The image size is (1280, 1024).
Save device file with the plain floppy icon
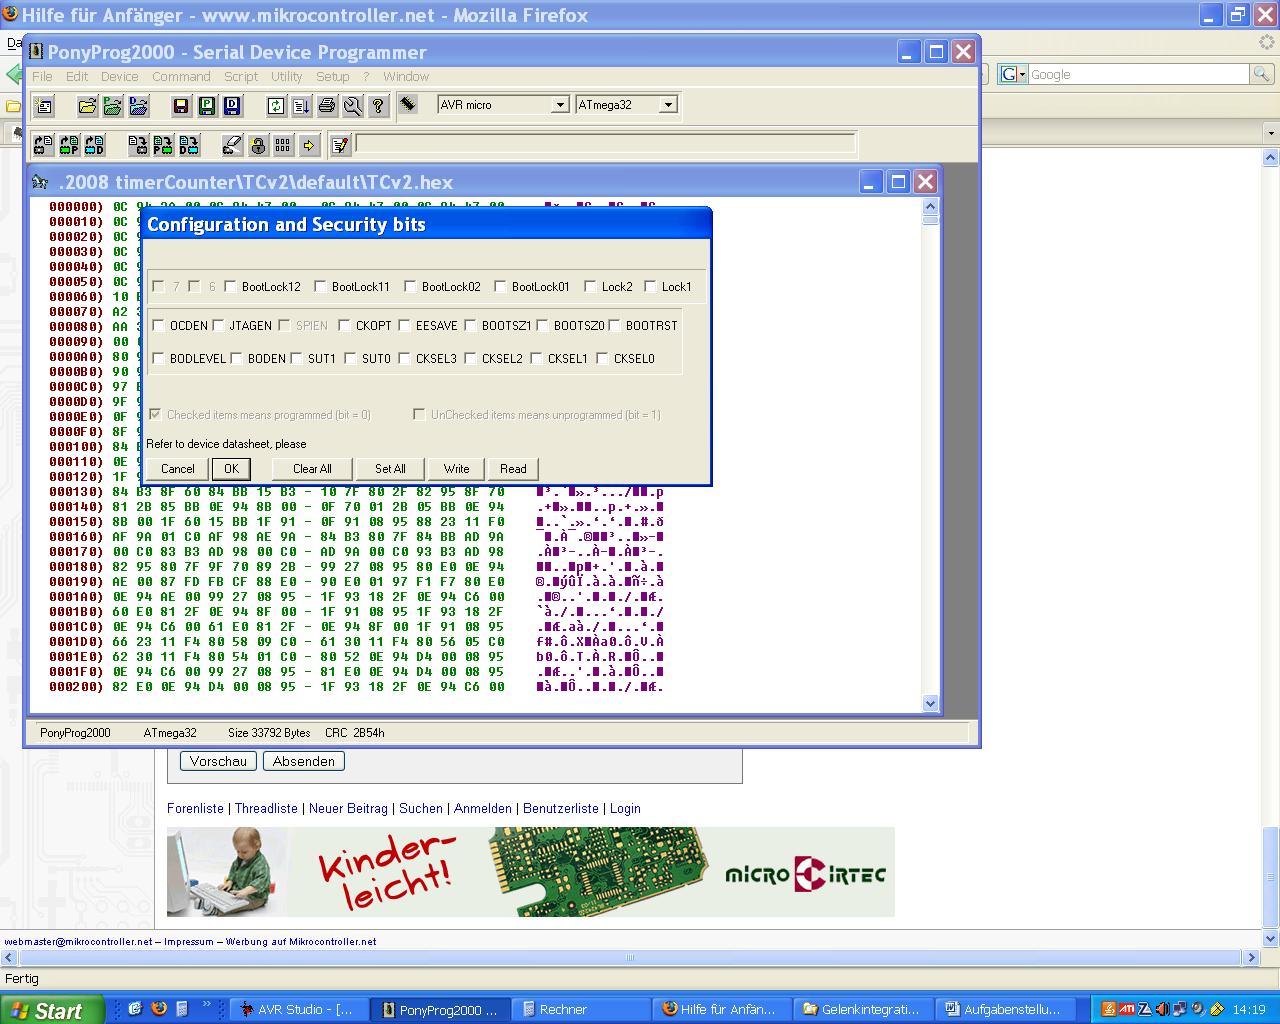click(181, 106)
